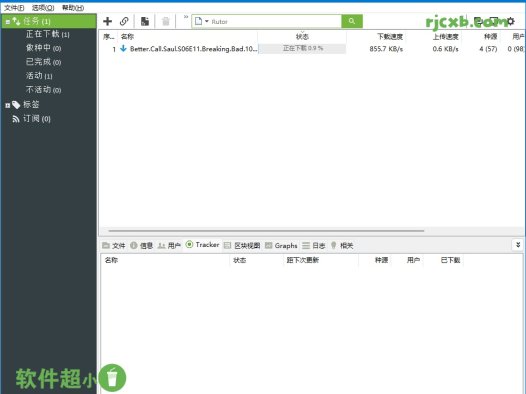Click the horizontal scrollbar of torrent list

click(266, 231)
